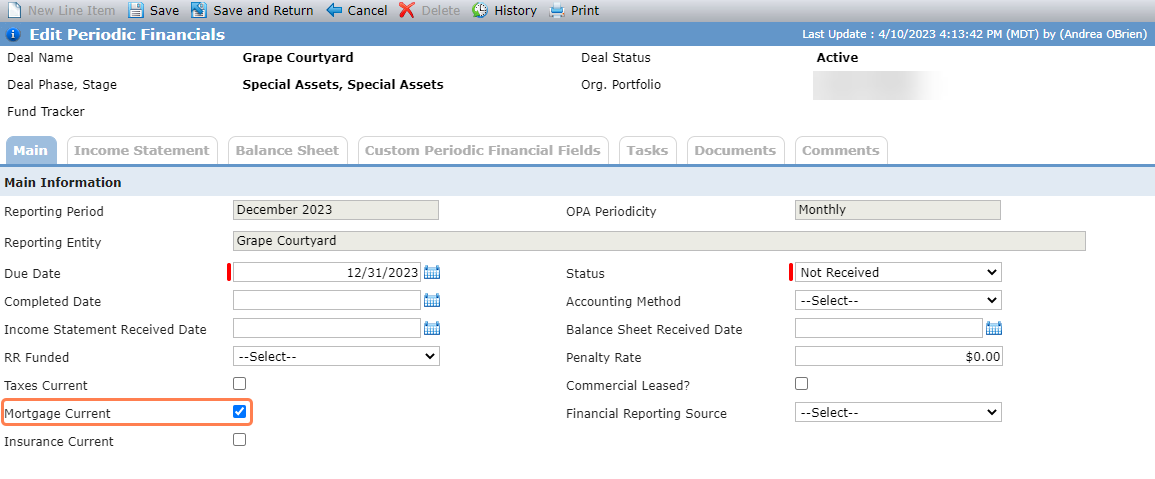This screenshot has width=1155, height=479.
Task: Open History via the clock icon
Action: pyautogui.click(x=480, y=10)
